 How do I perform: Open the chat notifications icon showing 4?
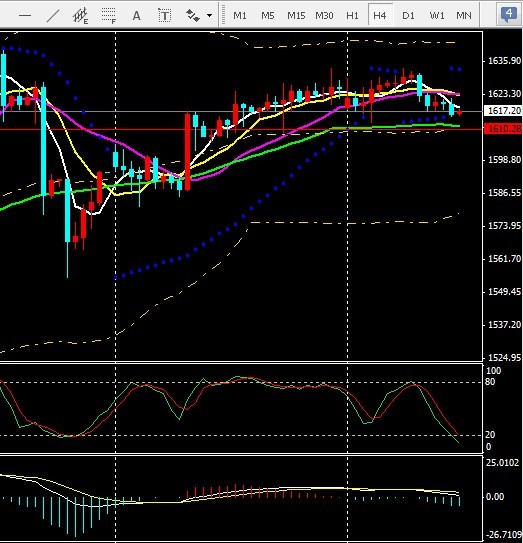click(x=508, y=15)
